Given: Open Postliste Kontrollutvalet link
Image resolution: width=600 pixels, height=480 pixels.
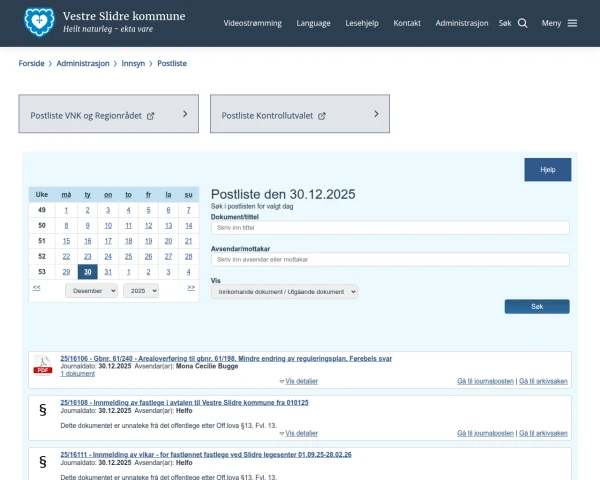Looking at the screenshot, I should tap(300, 115).
